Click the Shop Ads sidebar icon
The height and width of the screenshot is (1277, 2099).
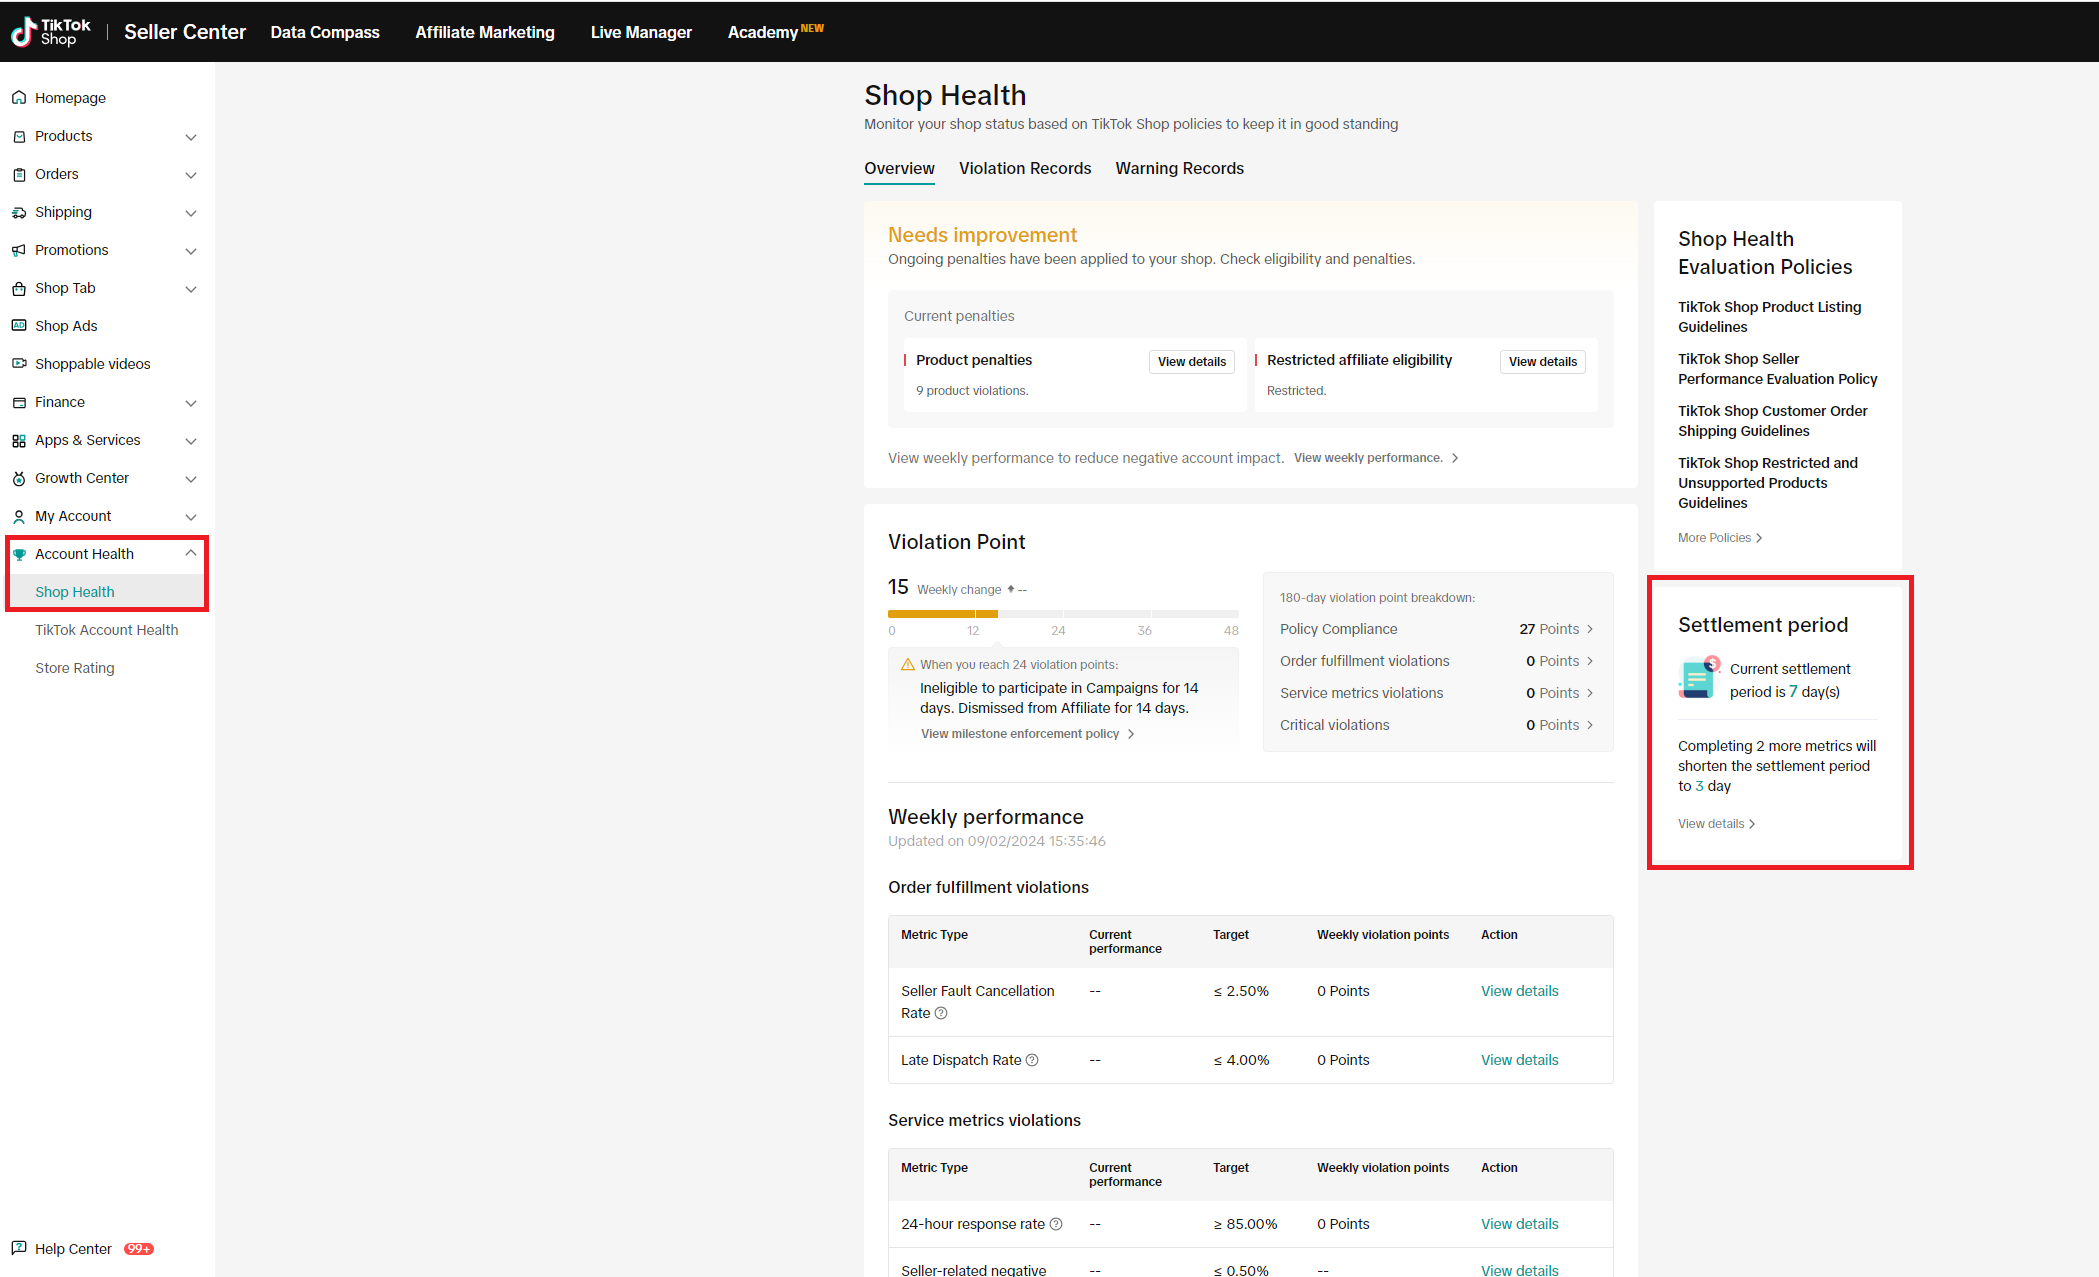click(x=19, y=326)
